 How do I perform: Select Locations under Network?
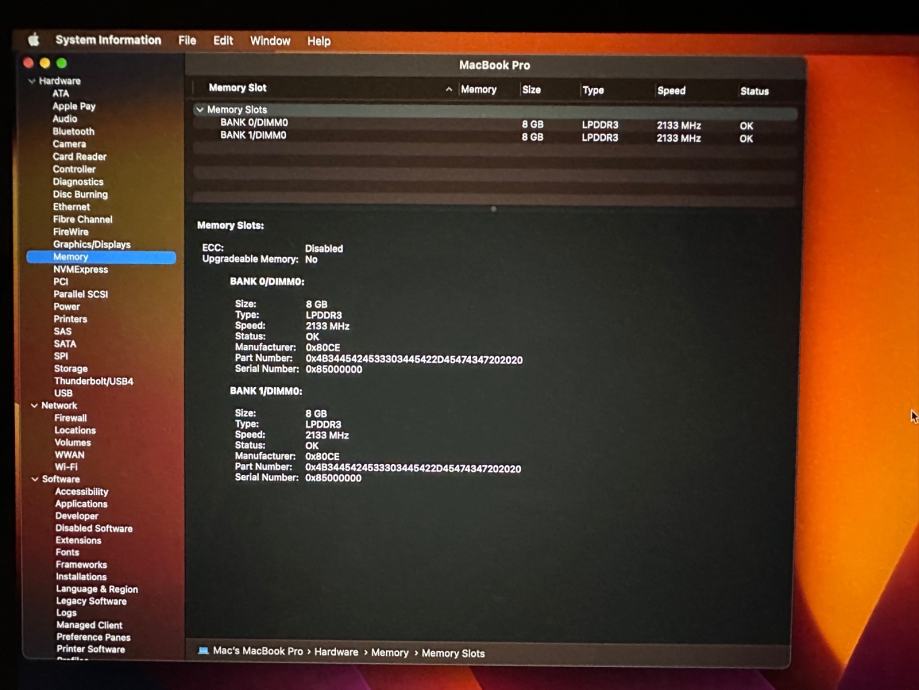coord(75,430)
